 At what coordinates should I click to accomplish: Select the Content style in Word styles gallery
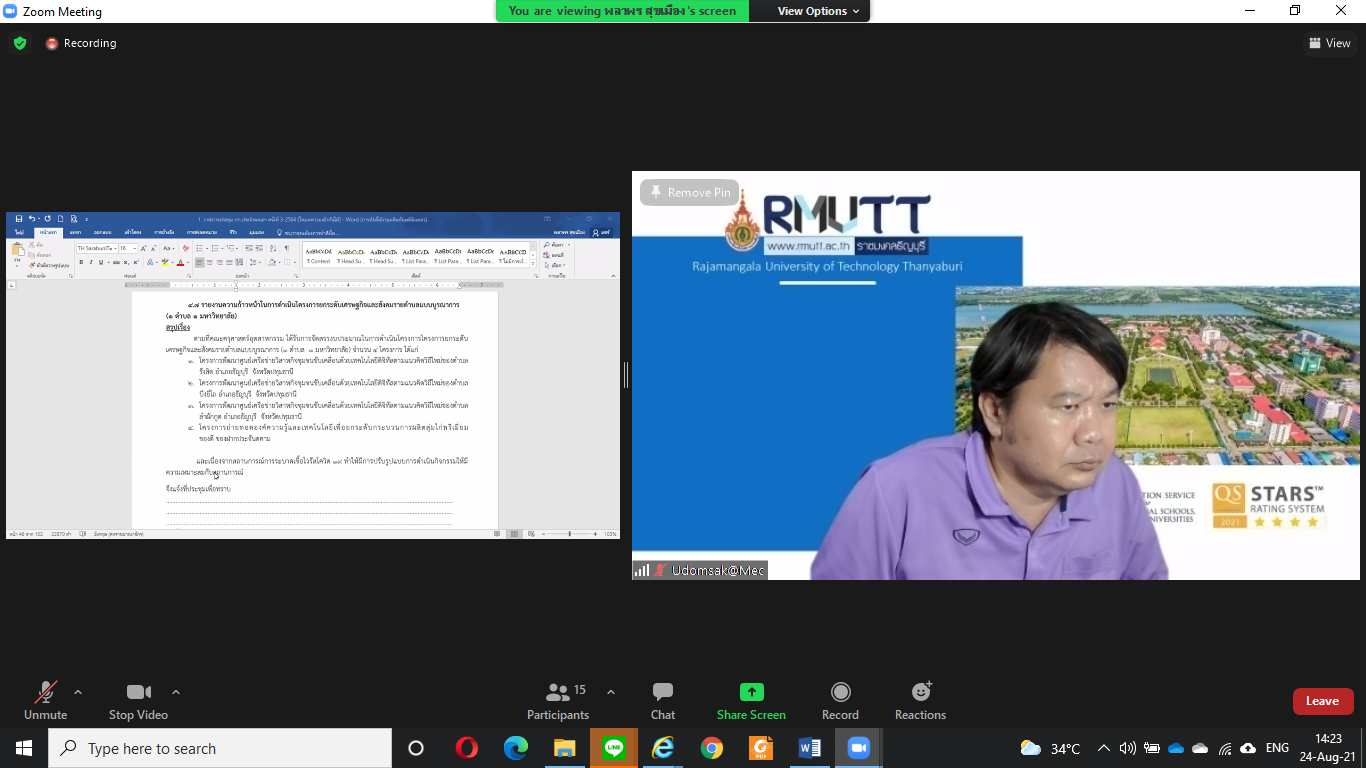point(318,256)
